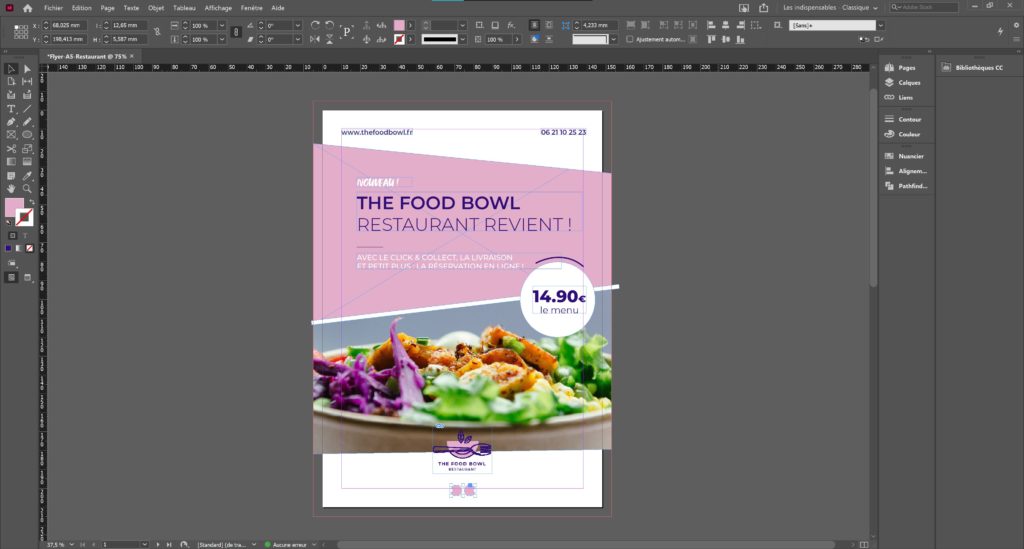This screenshot has height=549, width=1024.
Task: Toggle Normal view mode button at toolbox bottom
Action: coord(12,277)
